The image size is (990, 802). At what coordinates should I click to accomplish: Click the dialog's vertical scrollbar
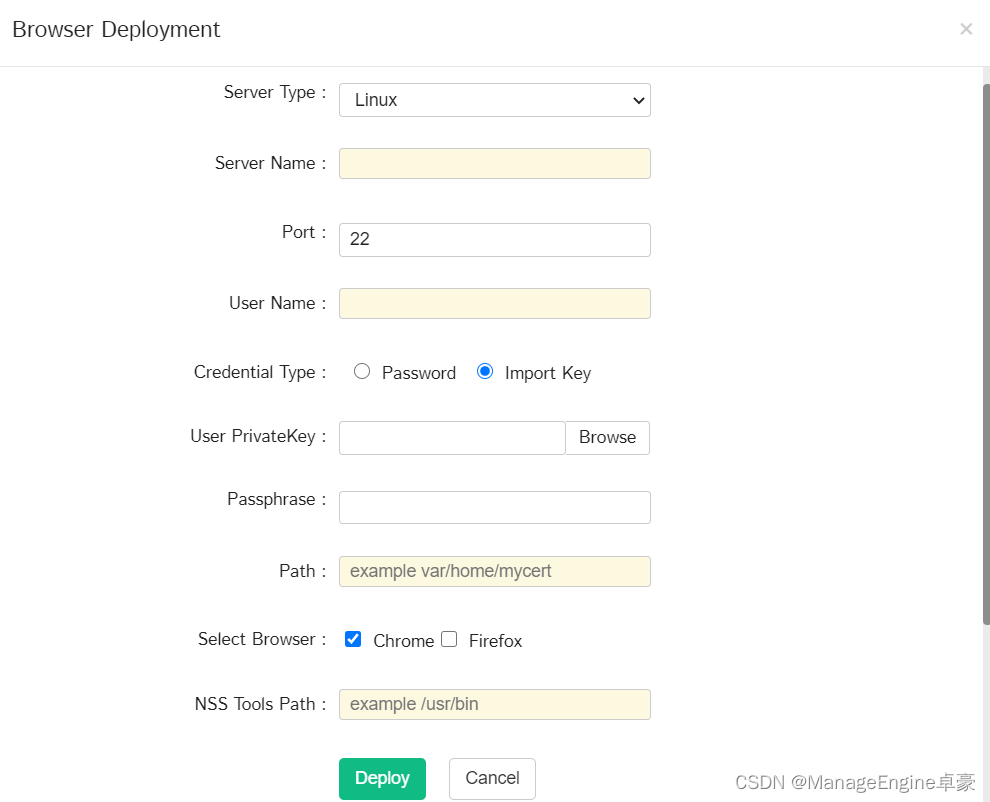click(986, 354)
